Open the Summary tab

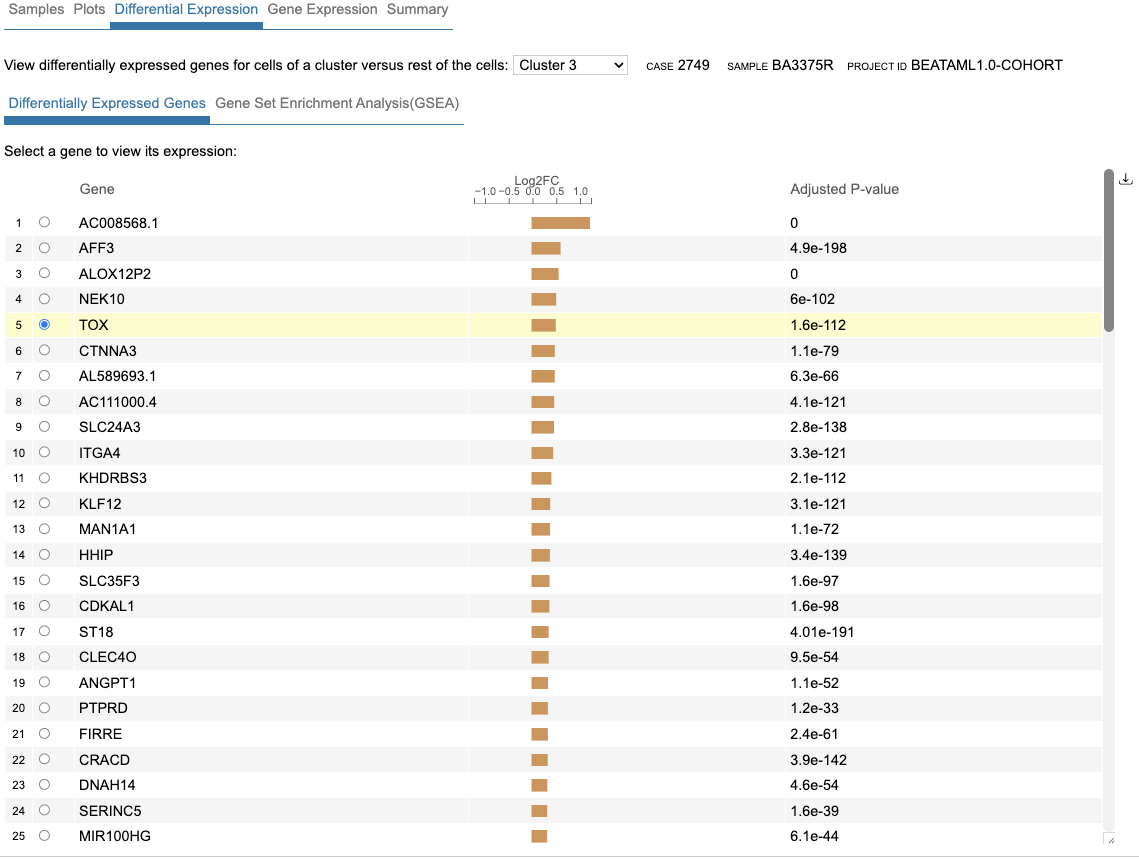(417, 10)
